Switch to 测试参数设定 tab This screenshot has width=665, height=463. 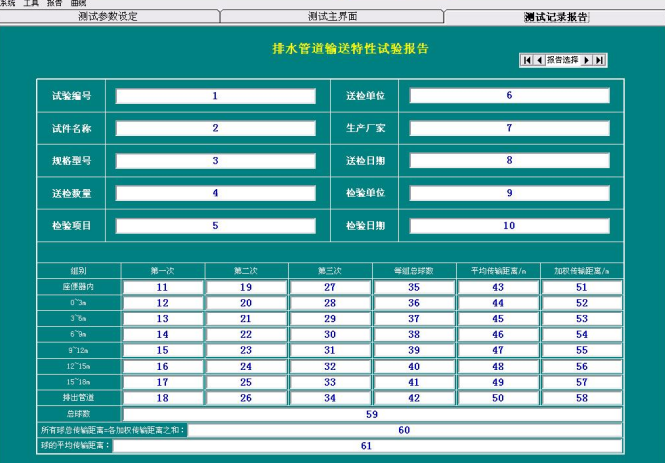click(108, 17)
